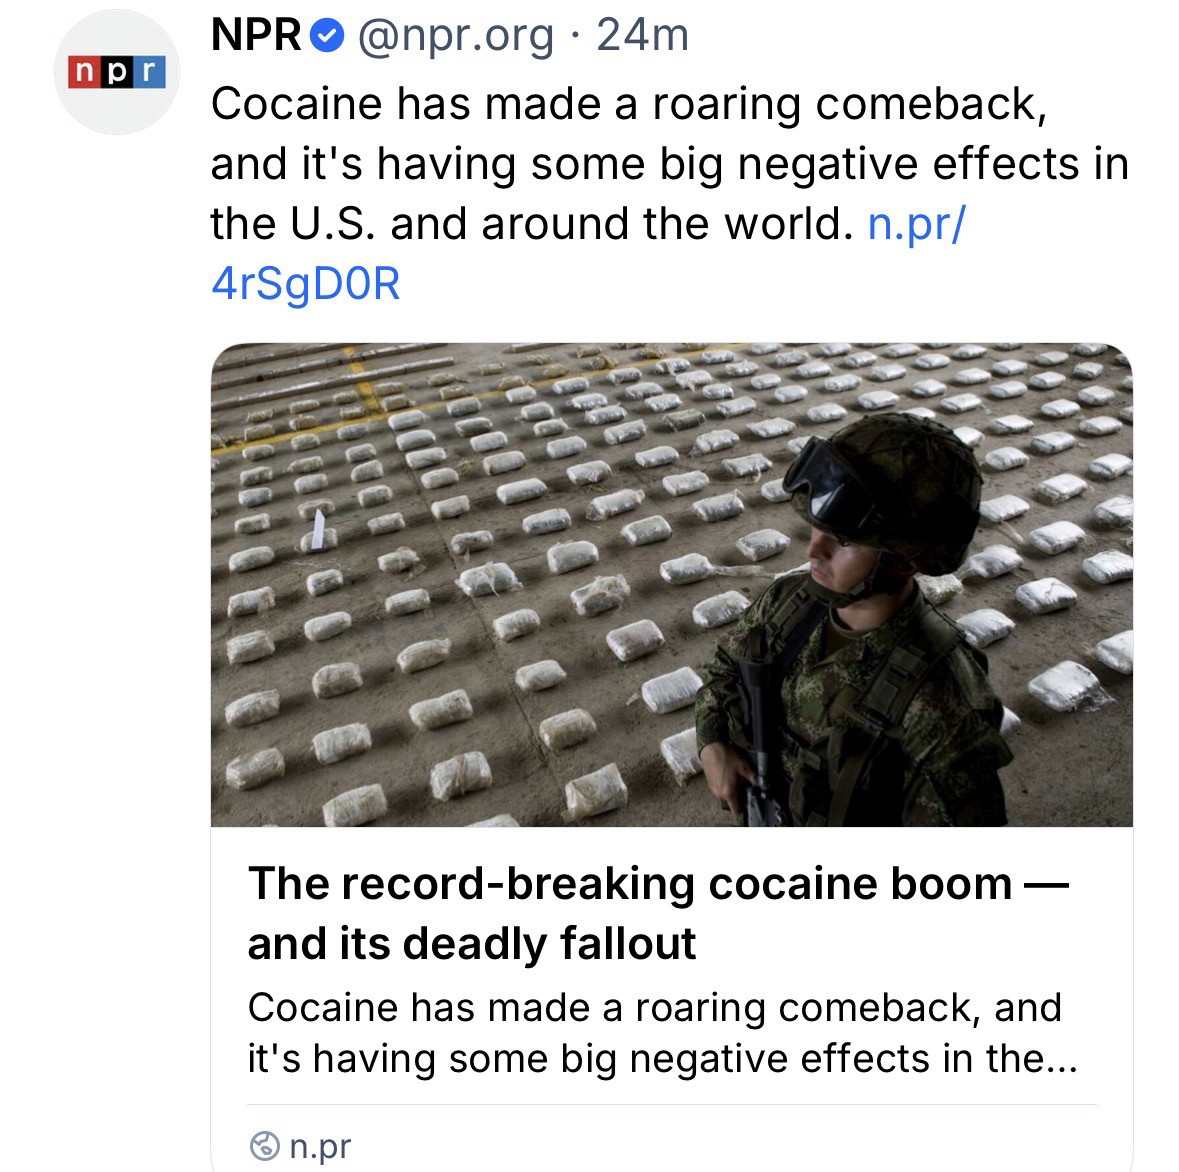Open the @npr.org handle

click(455, 37)
